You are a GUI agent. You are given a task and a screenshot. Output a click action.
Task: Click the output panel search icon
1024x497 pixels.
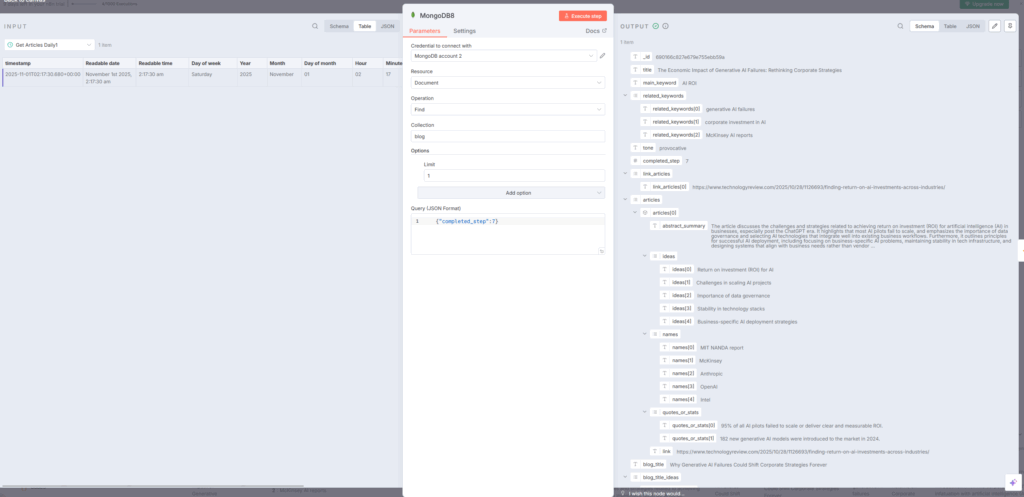coord(902,26)
